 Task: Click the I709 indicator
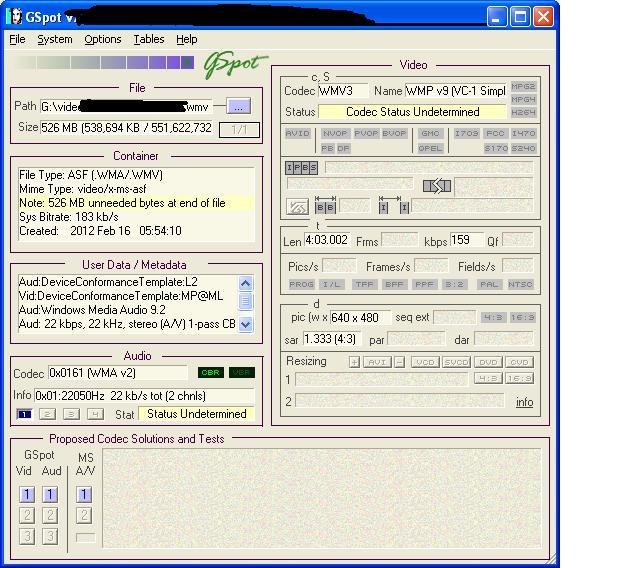(x=467, y=133)
